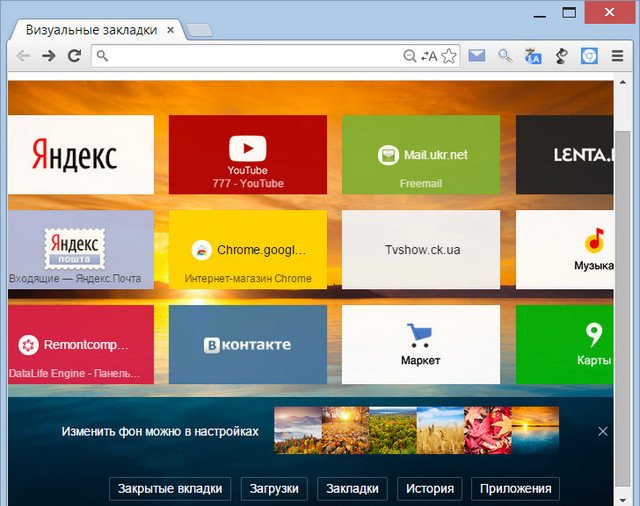The width and height of the screenshot is (640, 506).
Task: Click the browser back arrow
Action: tap(22, 56)
